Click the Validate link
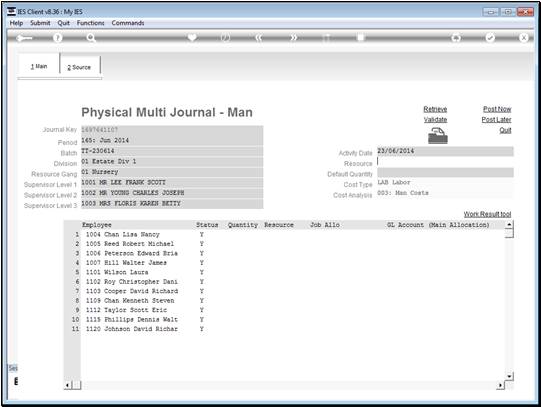 pos(435,120)
